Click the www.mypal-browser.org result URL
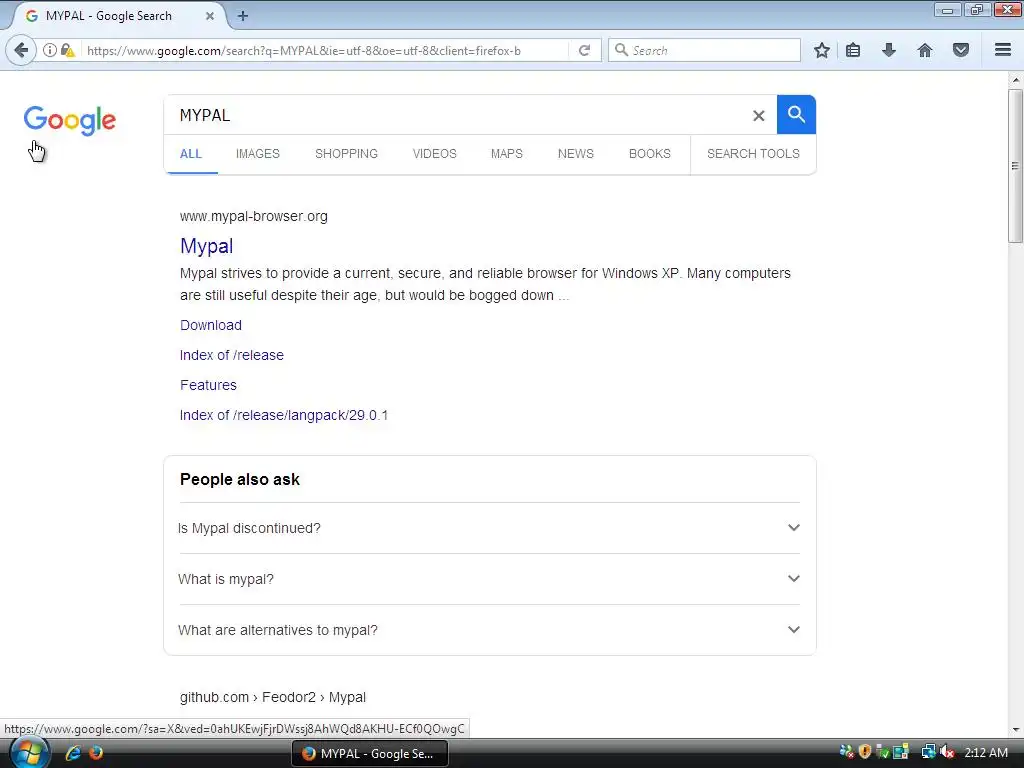Image resolution: width=1024 pixels, height=768 pixels. tap(254, 216)
